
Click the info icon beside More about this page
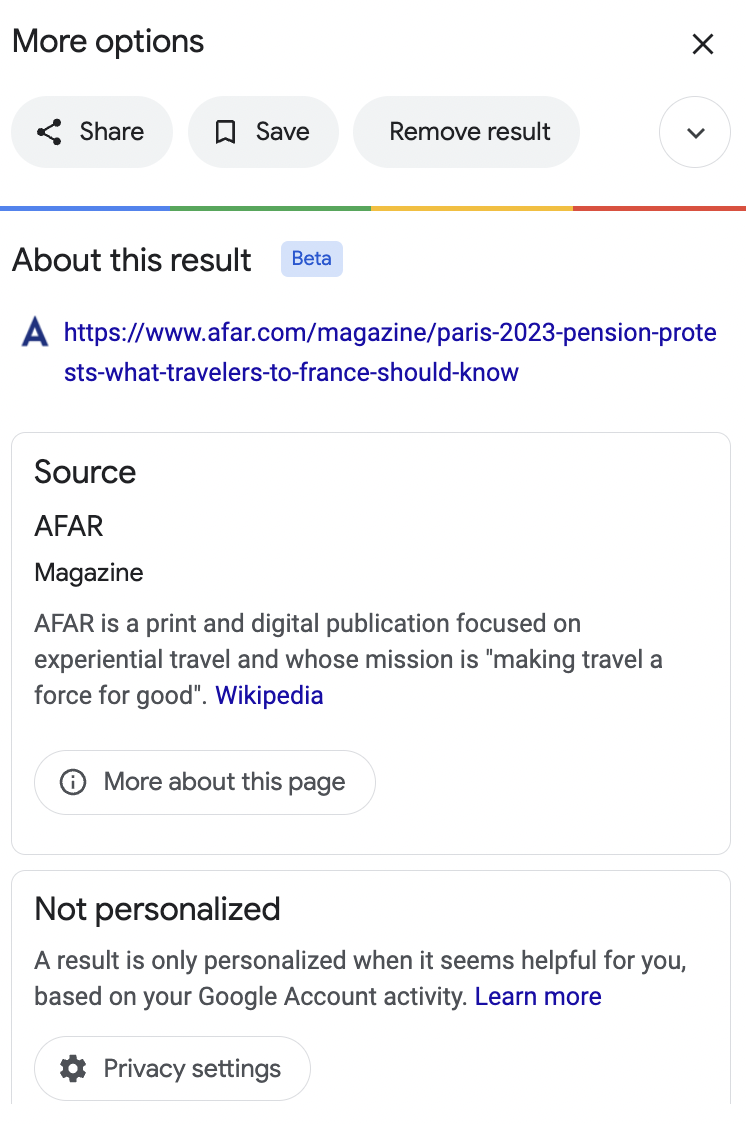point(73,782)
